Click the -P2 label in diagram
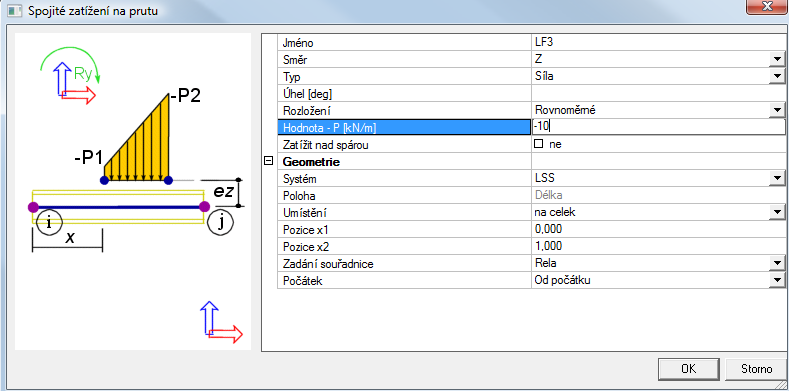This screenshot has width=789, height=391. click(186, 95)
